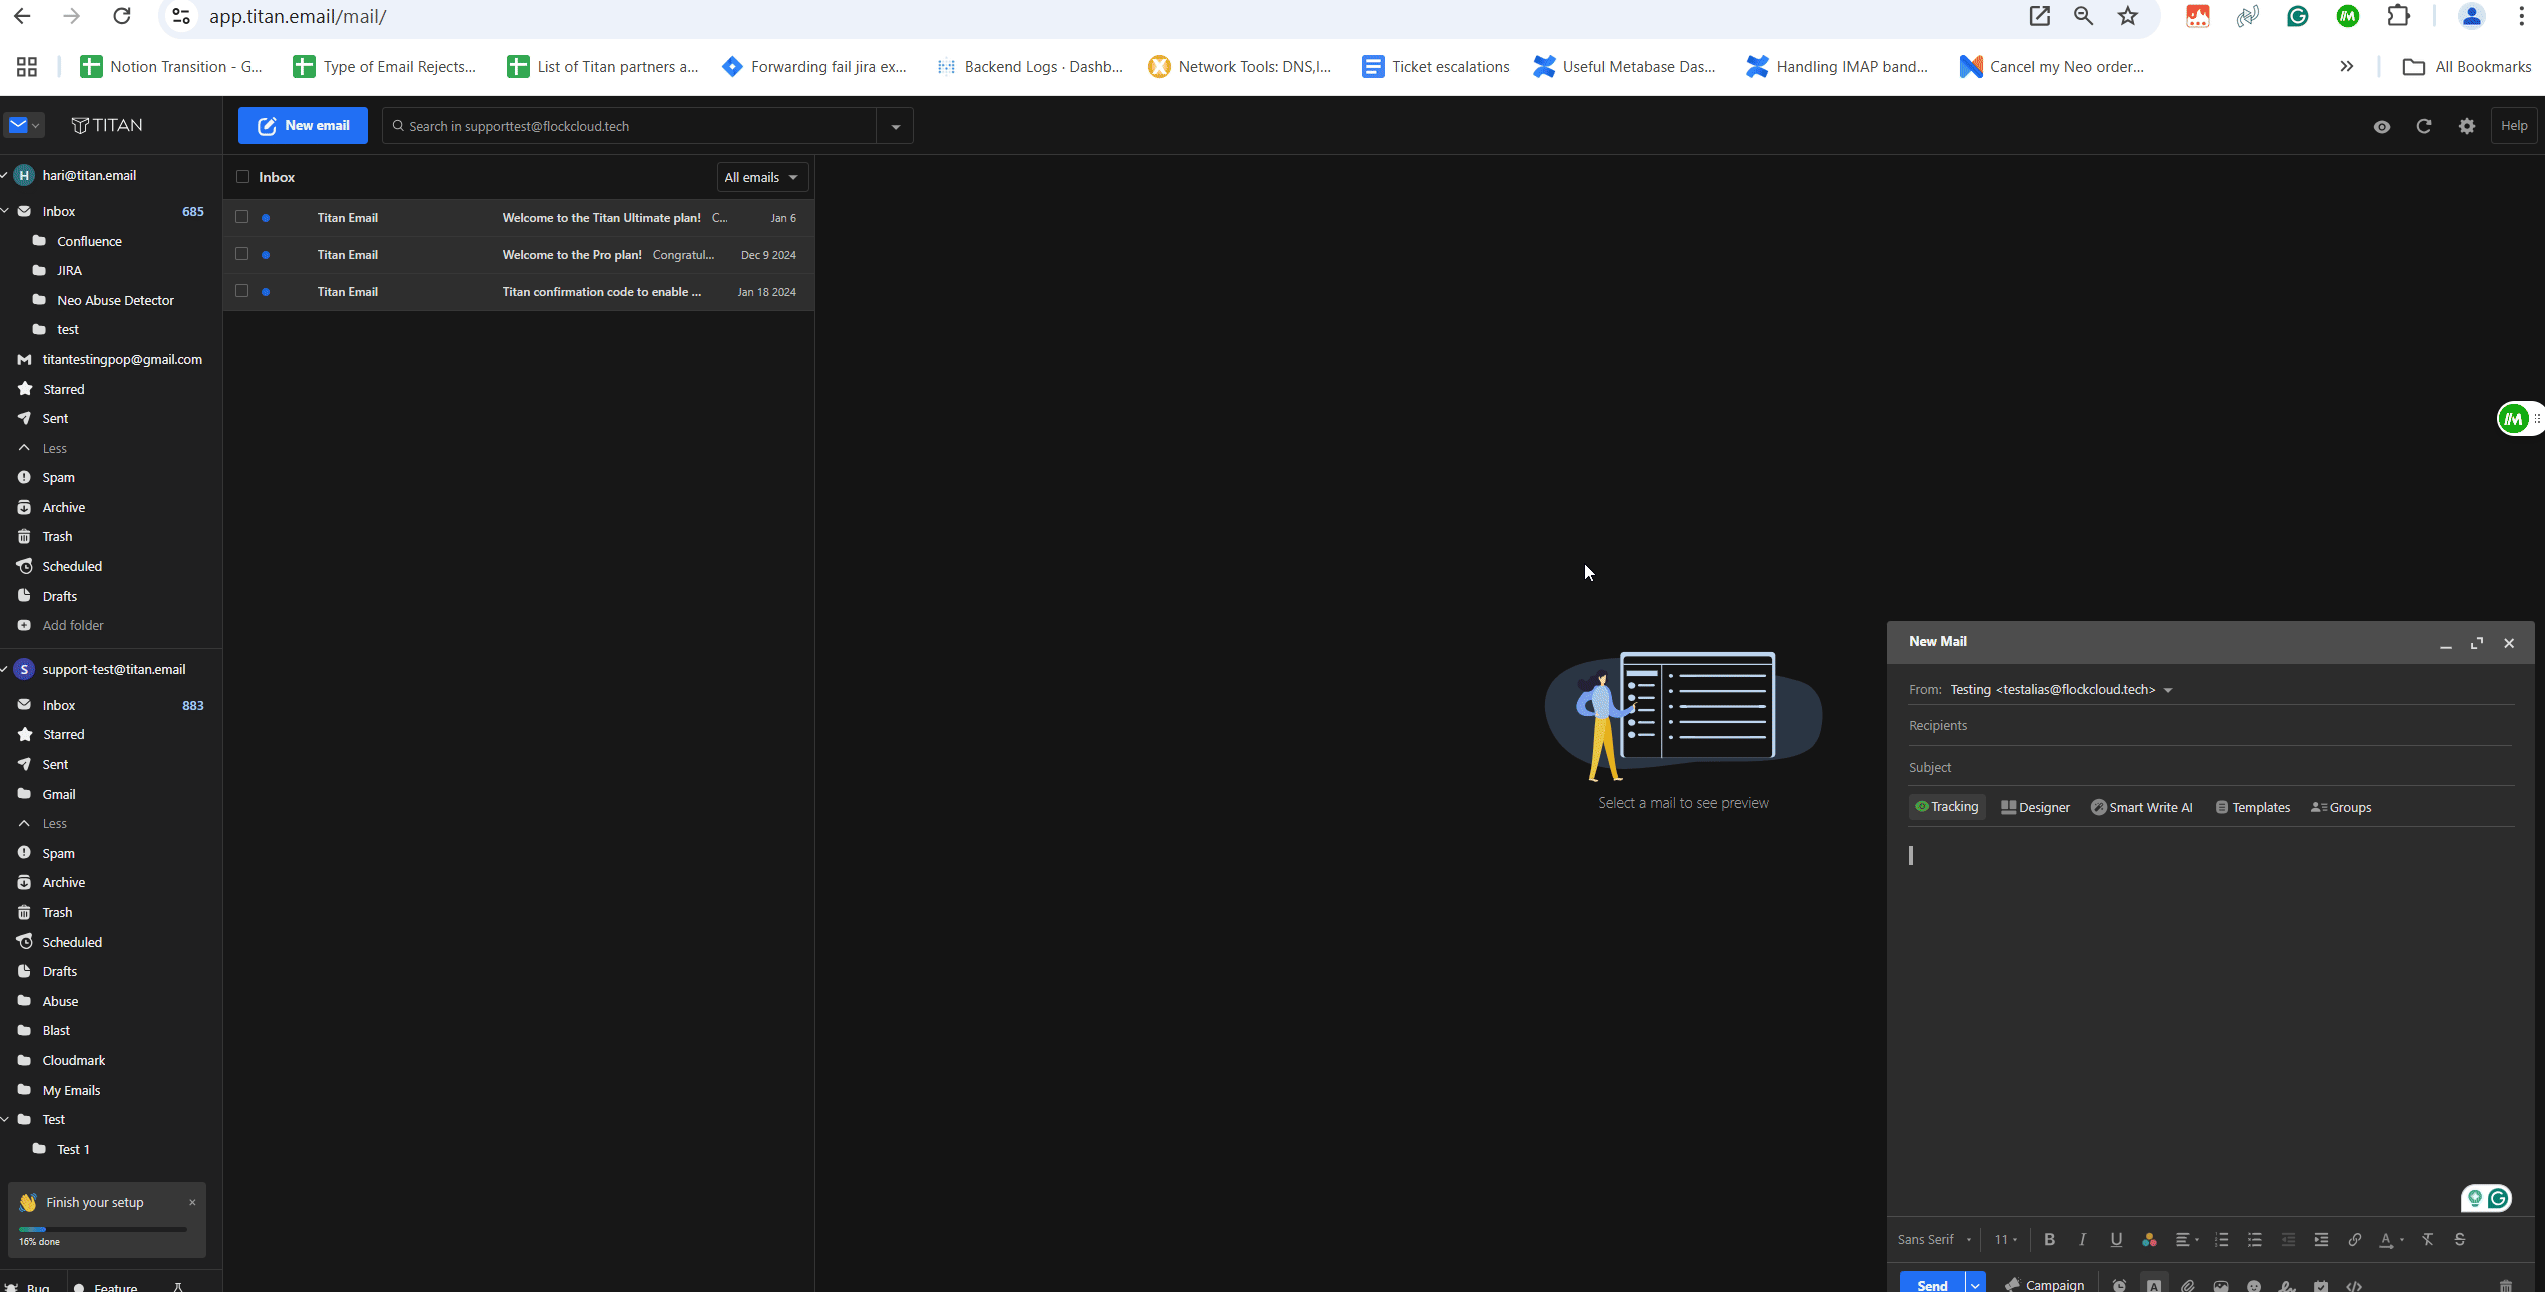Click the calendar checkmark icon in composer

[2321, 1285]
